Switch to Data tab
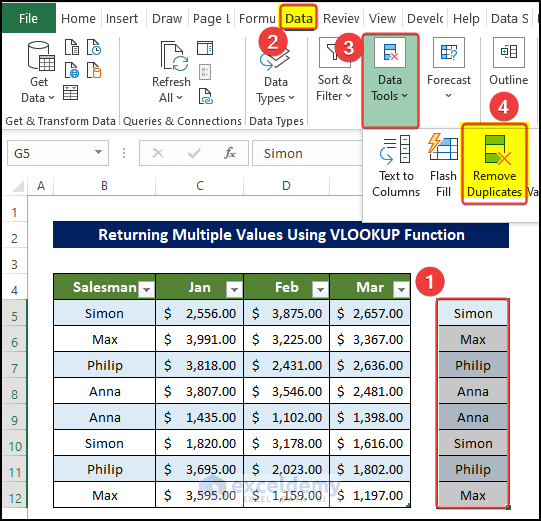541x521 pixels. [x=299, y=18]
